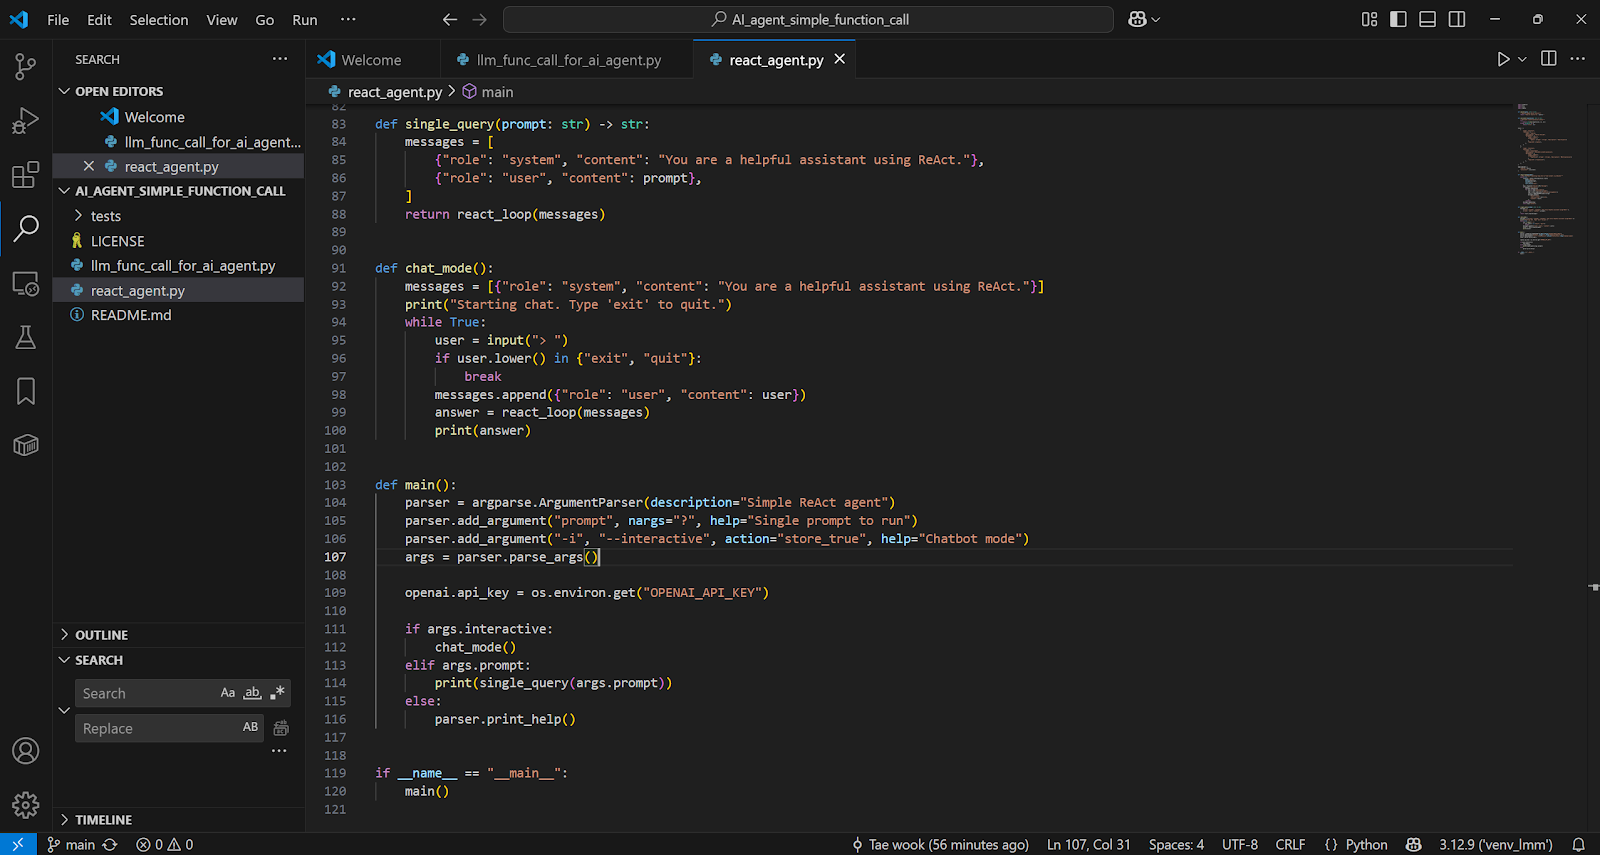1600x855 pixels.
Task: Open the Bookmarks view
Action: [x=26, y=391]
